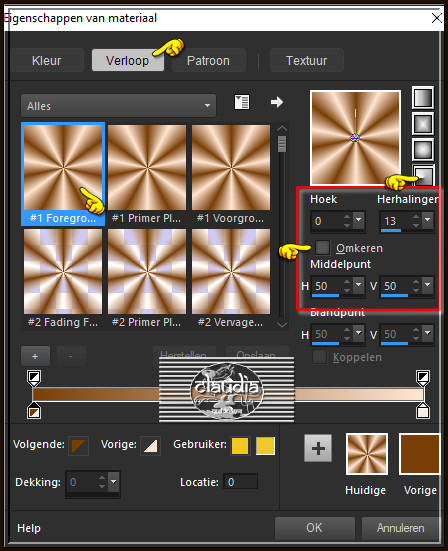Expand the Alles category dropdown
Screen dimensions: 448x551
pos(118,105)
